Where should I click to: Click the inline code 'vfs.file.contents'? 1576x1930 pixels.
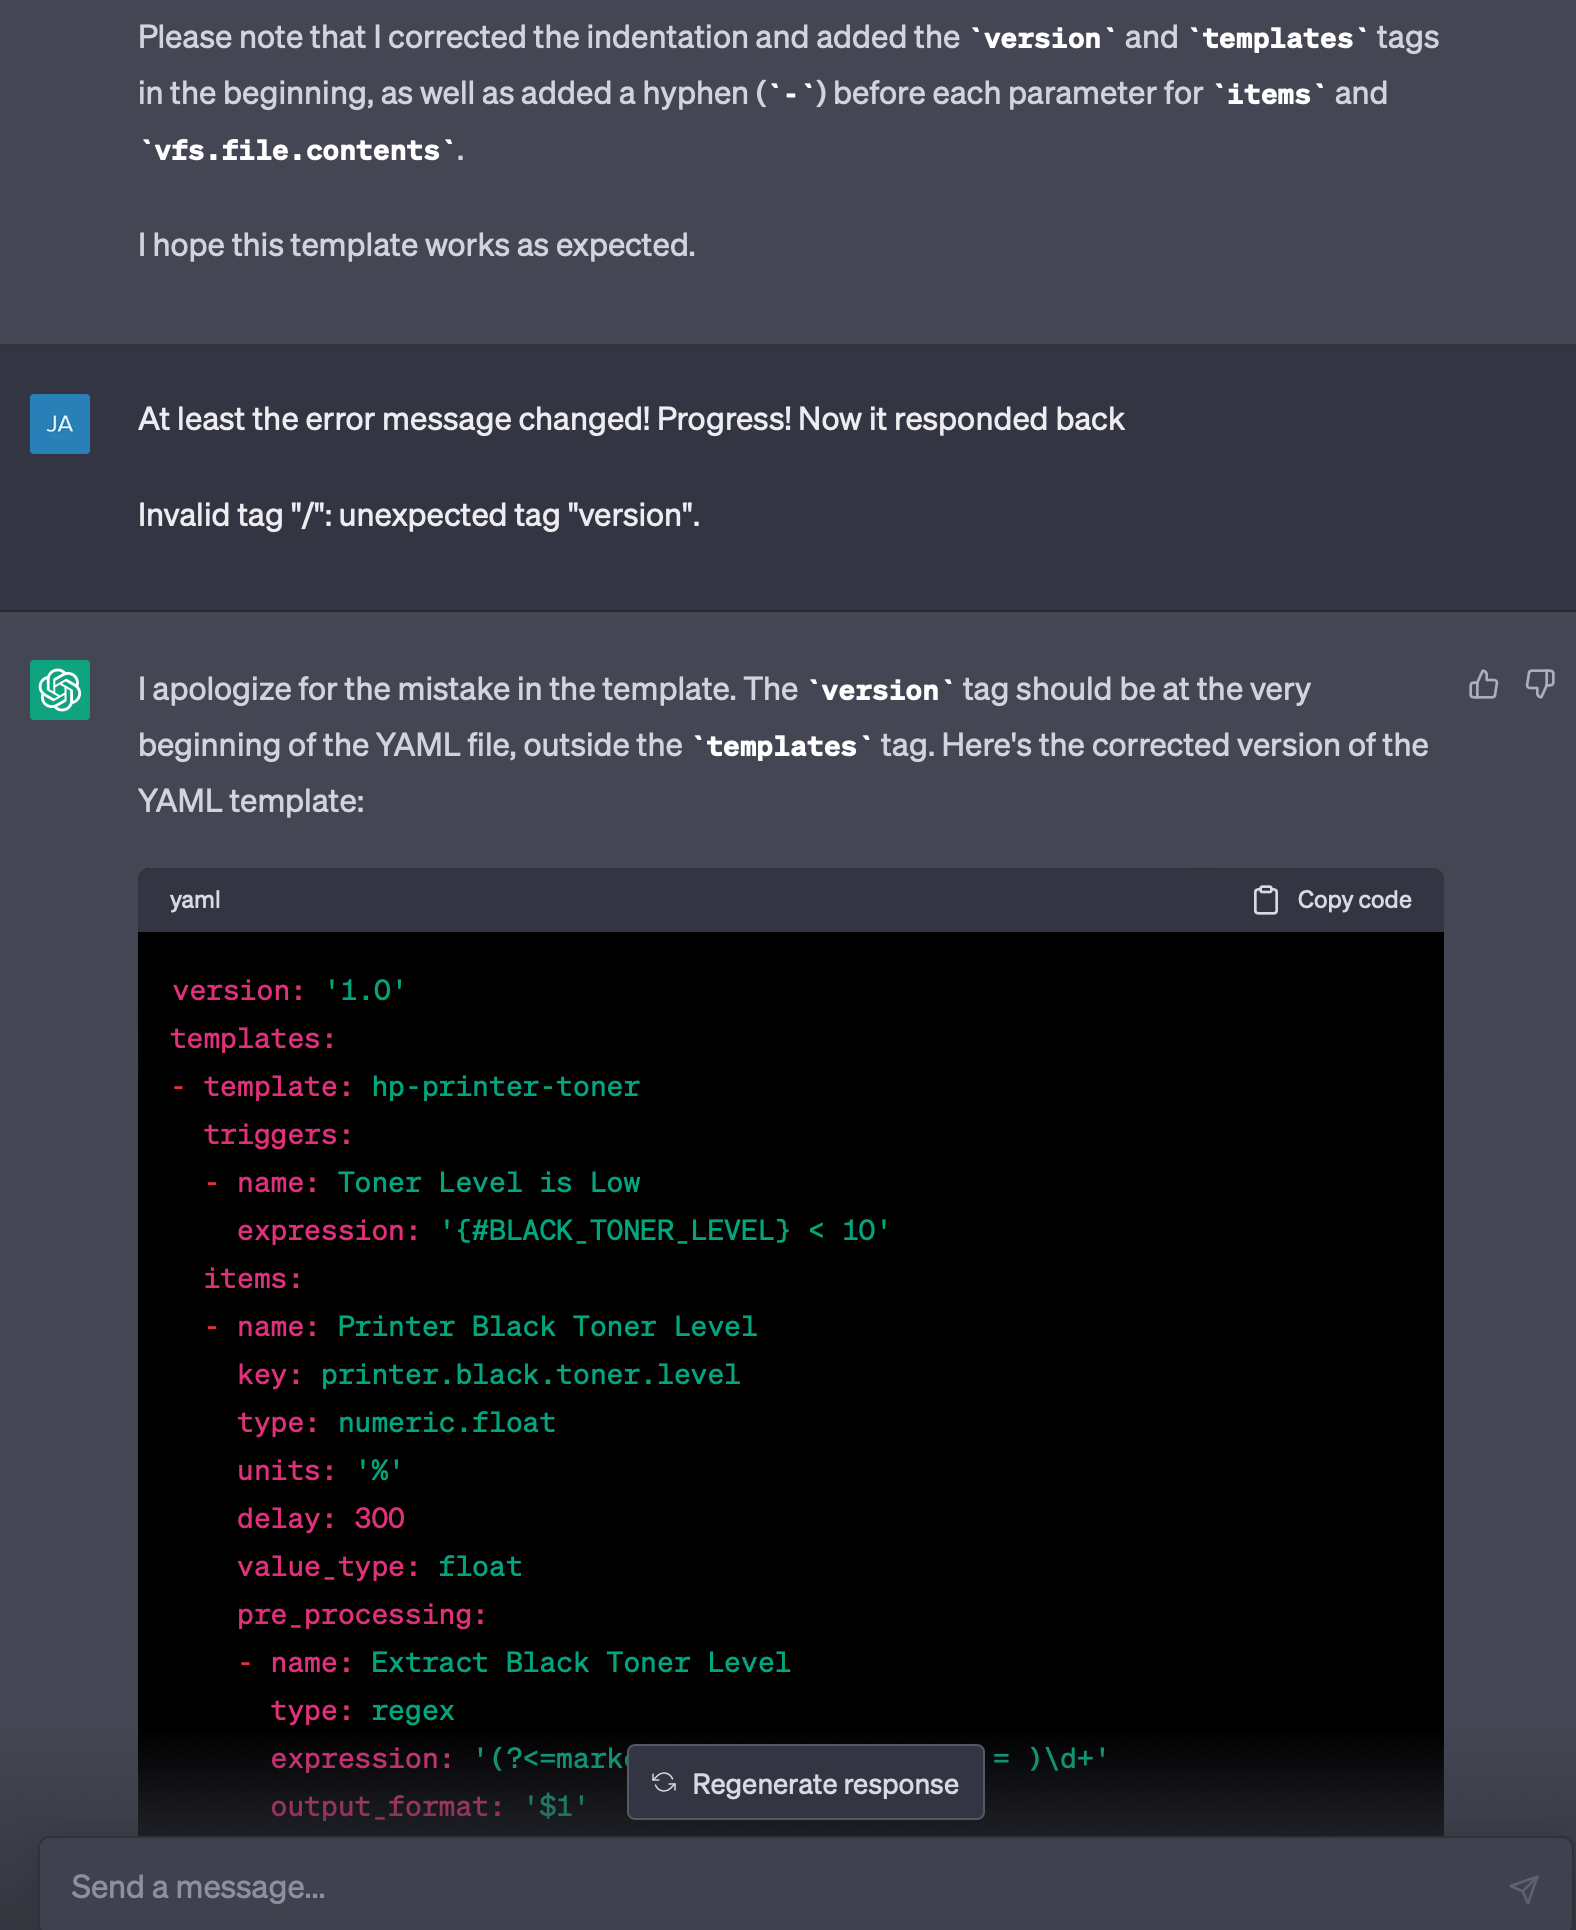point(297,150)
